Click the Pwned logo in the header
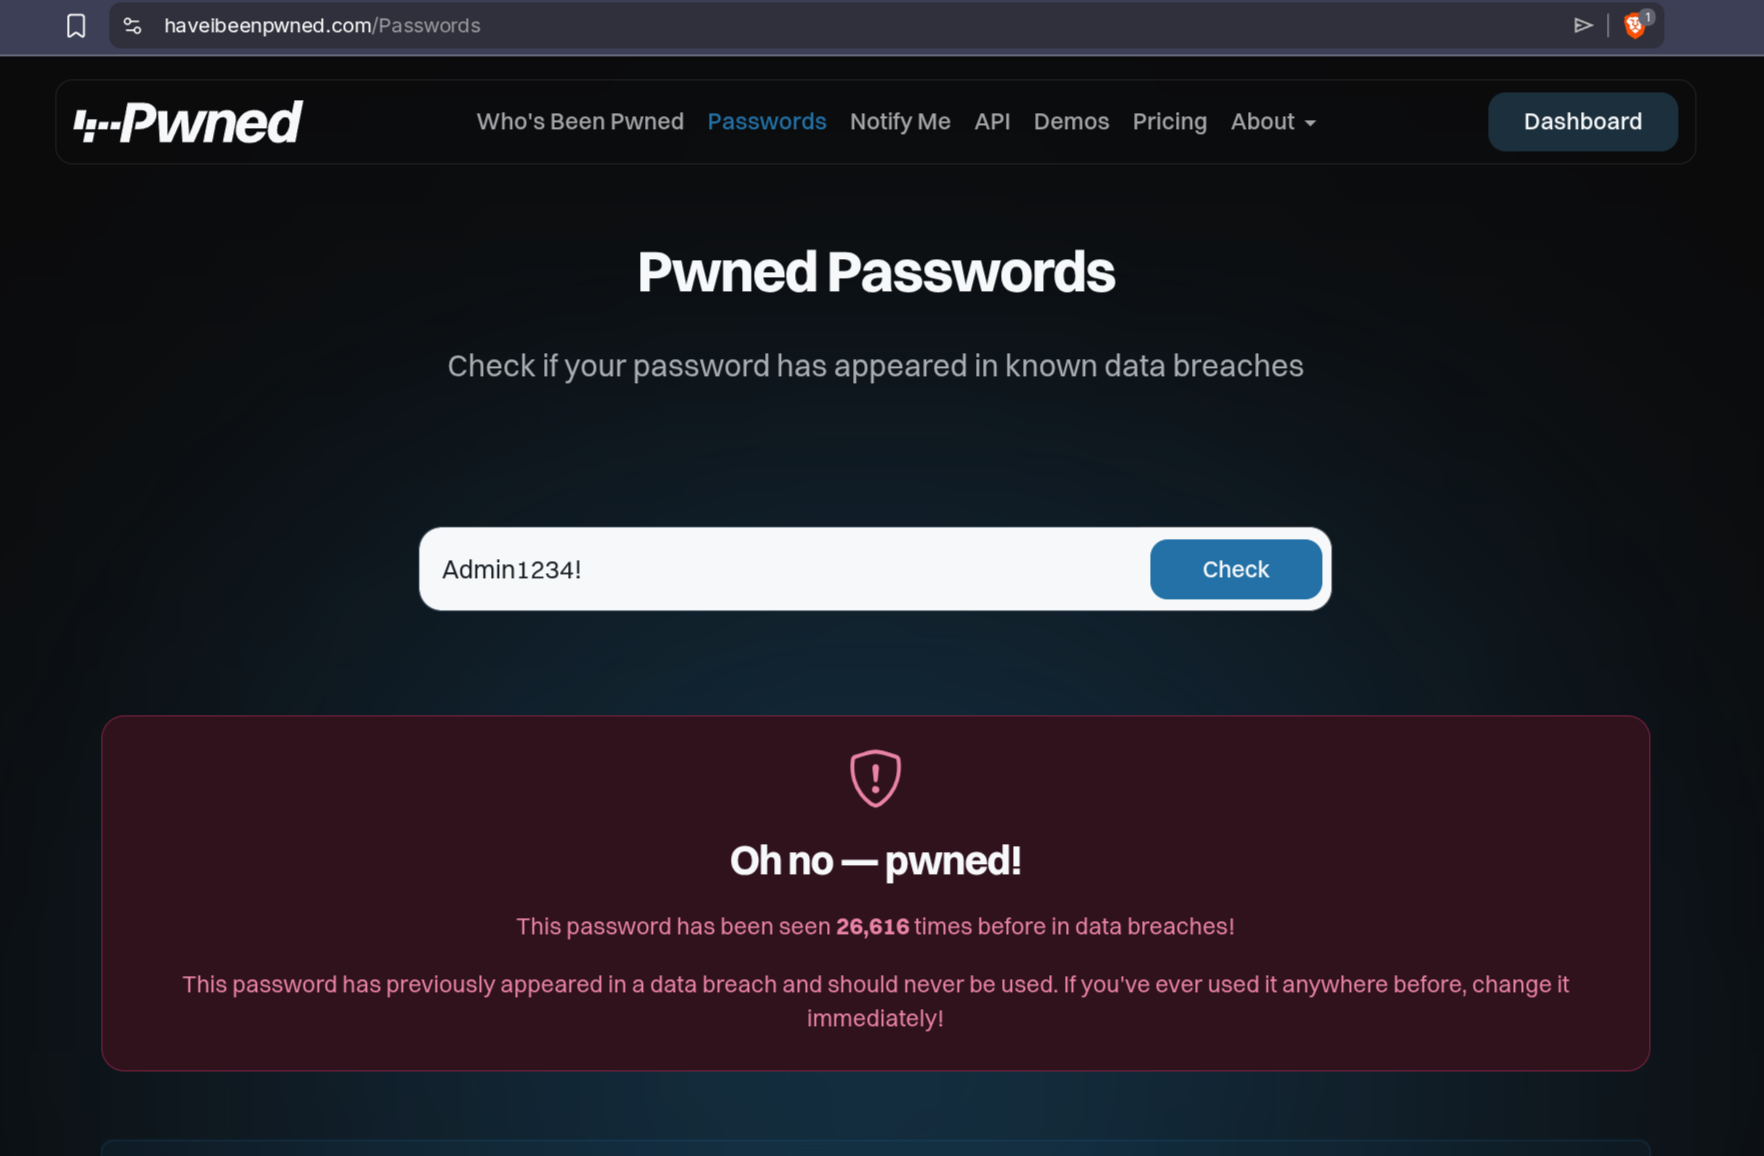The height and width of the screenshot is (1156, 1764). [188, 121]
